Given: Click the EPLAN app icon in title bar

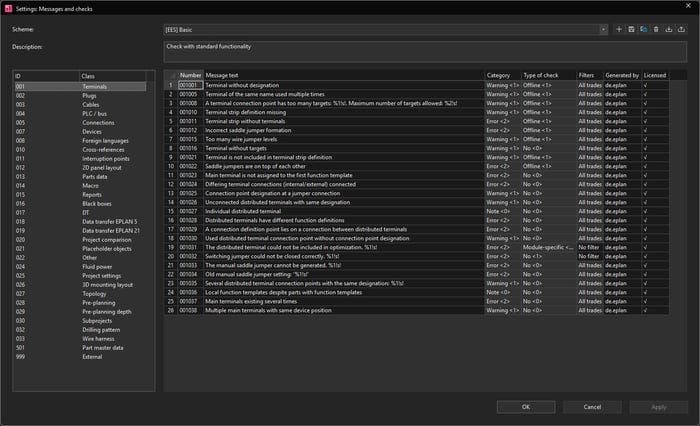Looking at the screenshot, I should (8, 8).
